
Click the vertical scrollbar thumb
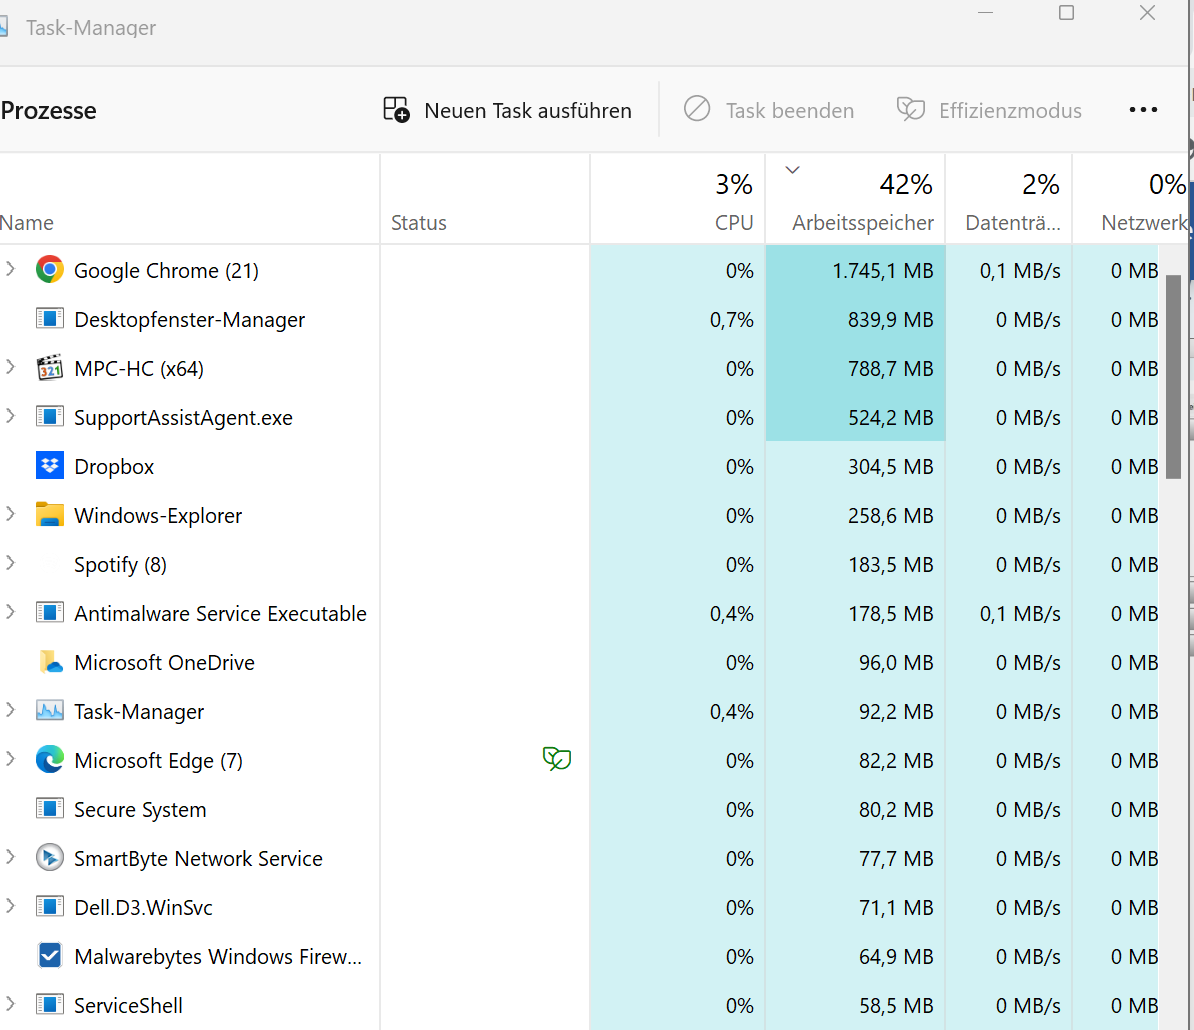(x=1173, y=377)
